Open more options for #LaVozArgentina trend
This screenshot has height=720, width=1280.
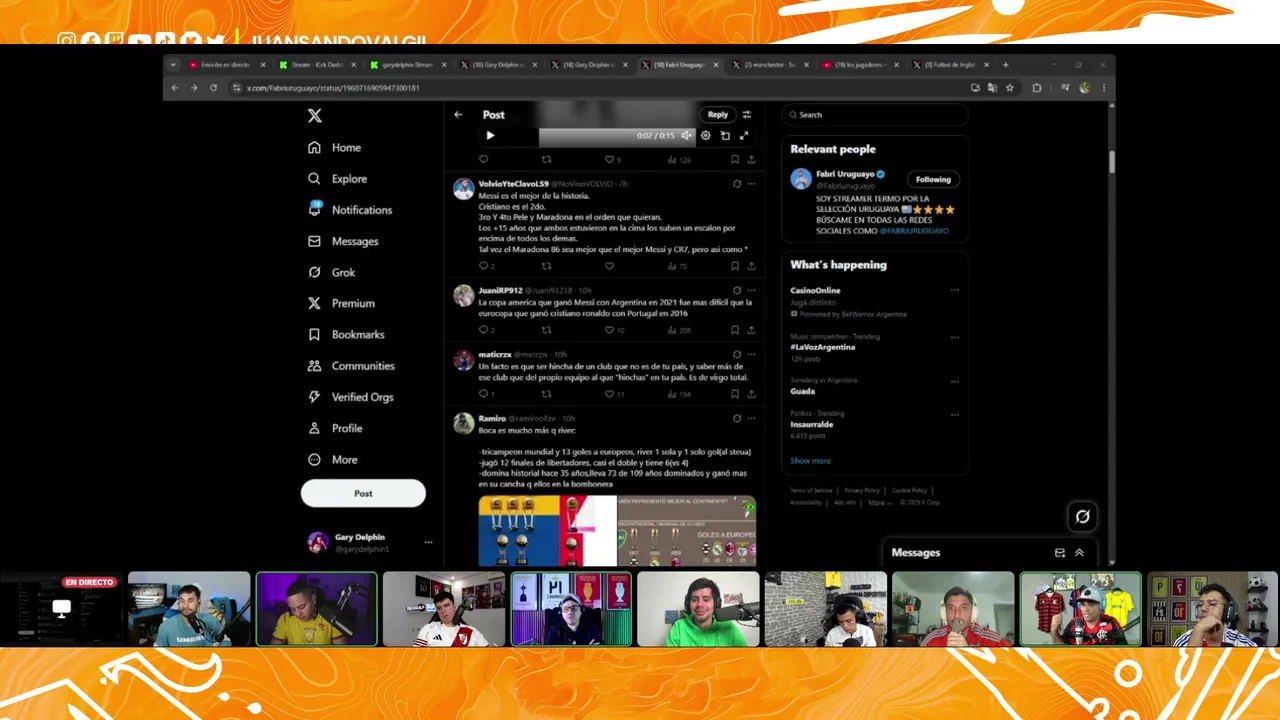point(955,337)
